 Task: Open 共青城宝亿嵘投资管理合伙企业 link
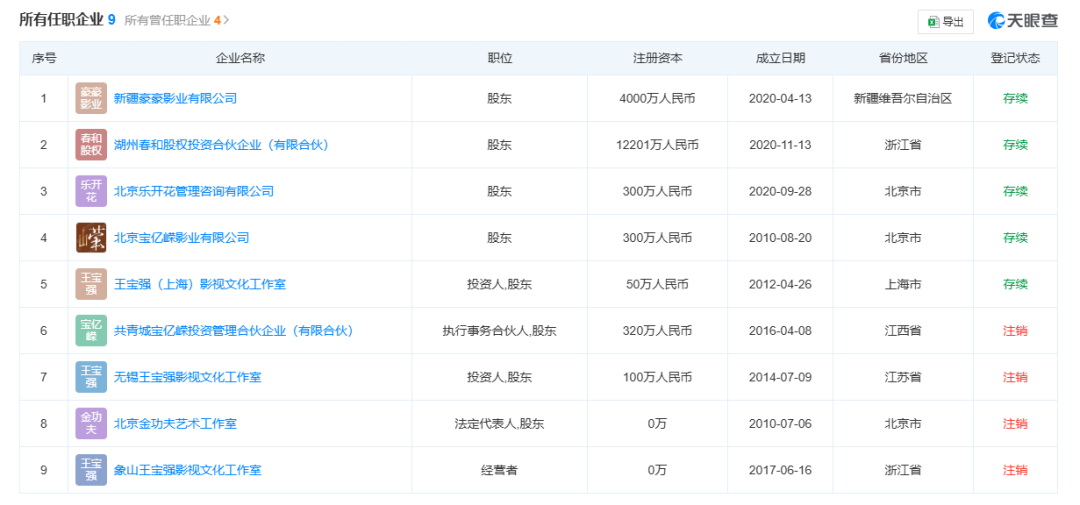tap(233, 331)
